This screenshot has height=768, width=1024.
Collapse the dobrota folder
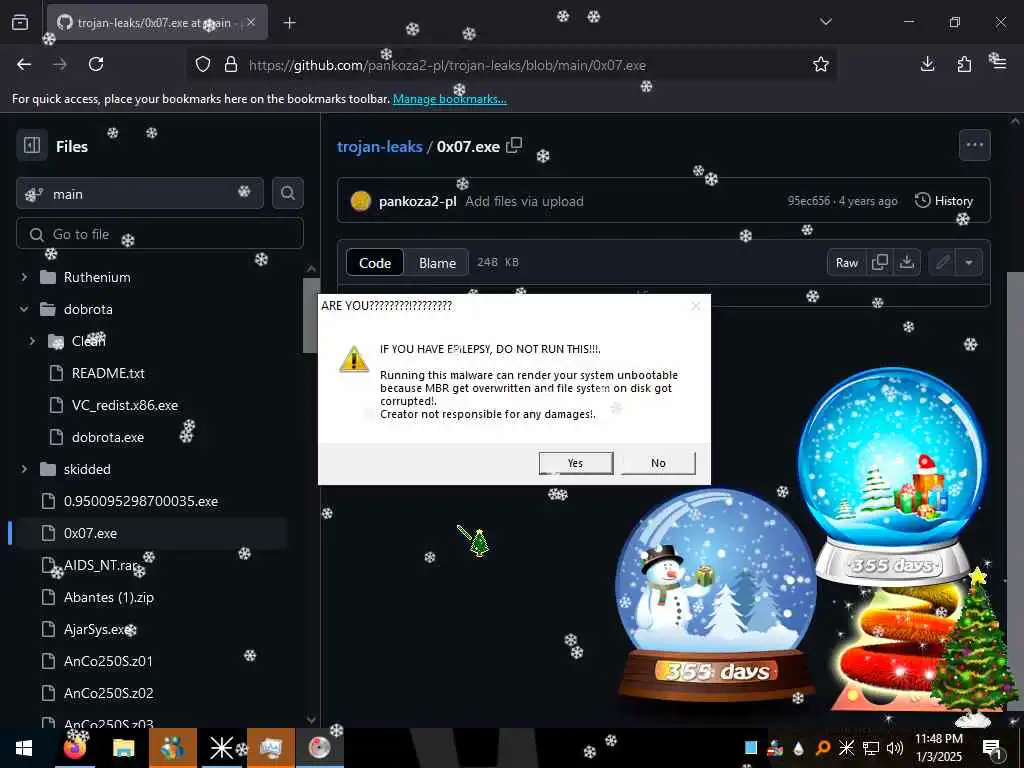pyautogui.click(x=24, y=309)
